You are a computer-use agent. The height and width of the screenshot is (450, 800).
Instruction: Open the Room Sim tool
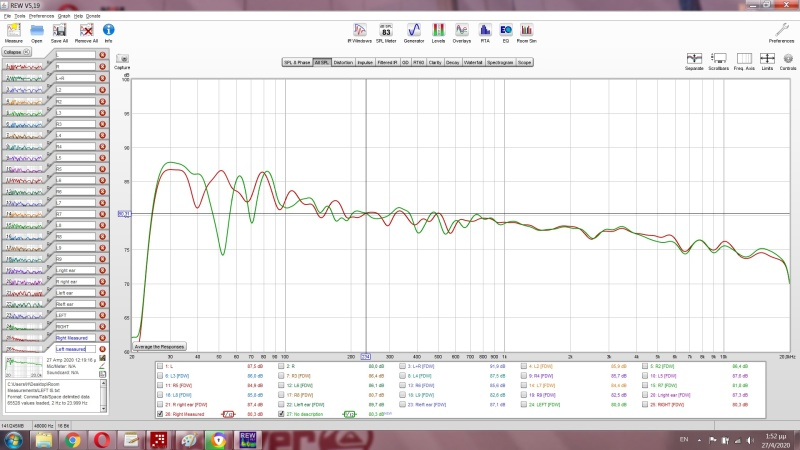point(527,32)
